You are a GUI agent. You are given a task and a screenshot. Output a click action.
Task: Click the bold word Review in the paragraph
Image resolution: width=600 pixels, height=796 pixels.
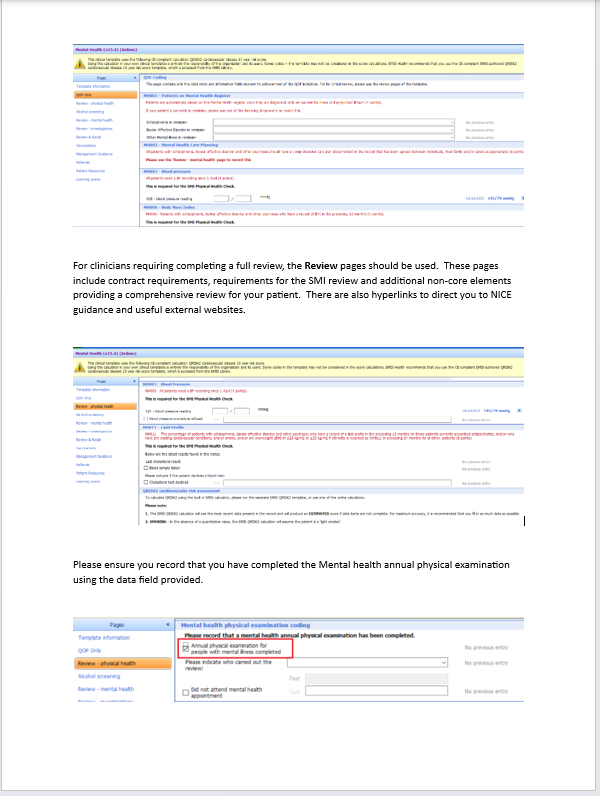tap(321, 266)
